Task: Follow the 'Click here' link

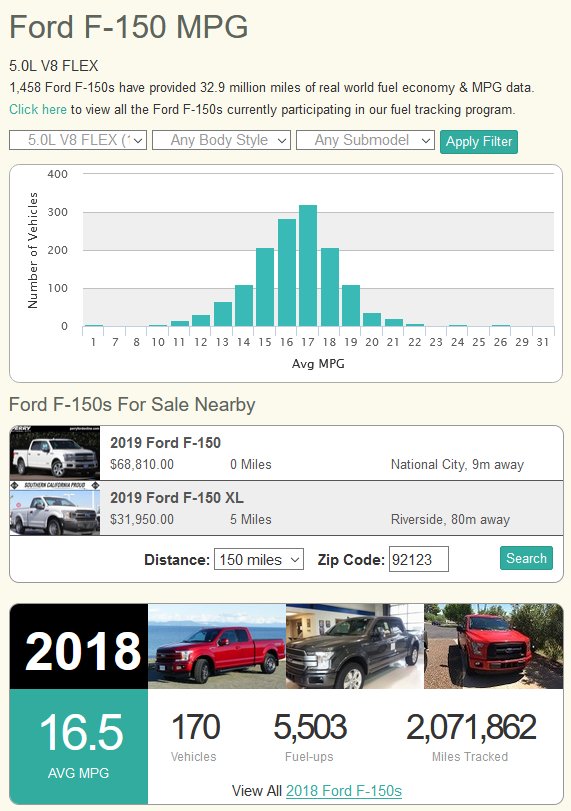Action: point(38,110)
